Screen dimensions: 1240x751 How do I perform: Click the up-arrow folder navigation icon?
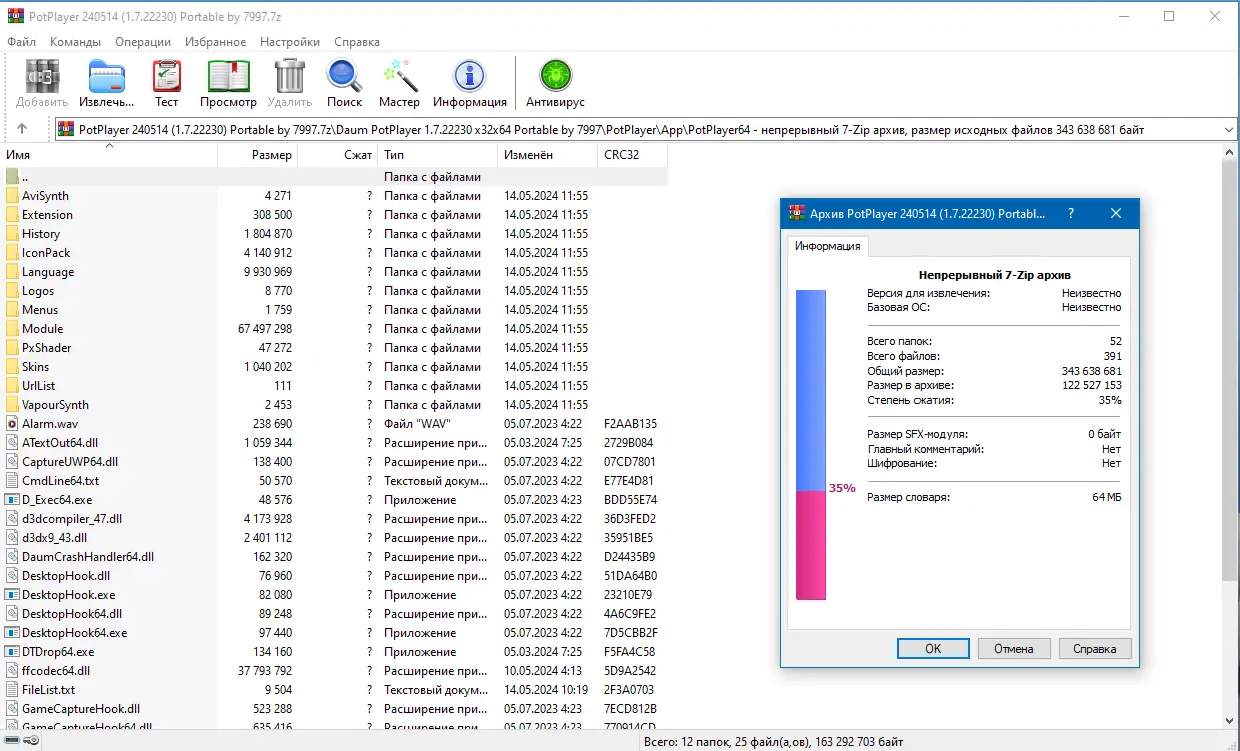[x=22, y=128]
